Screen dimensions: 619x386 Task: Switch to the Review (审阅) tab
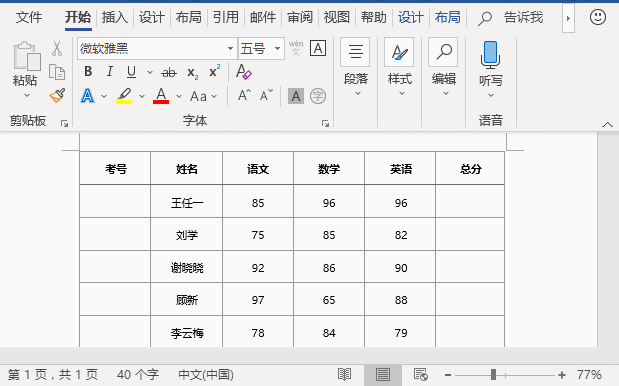click(x=300, y=17)
